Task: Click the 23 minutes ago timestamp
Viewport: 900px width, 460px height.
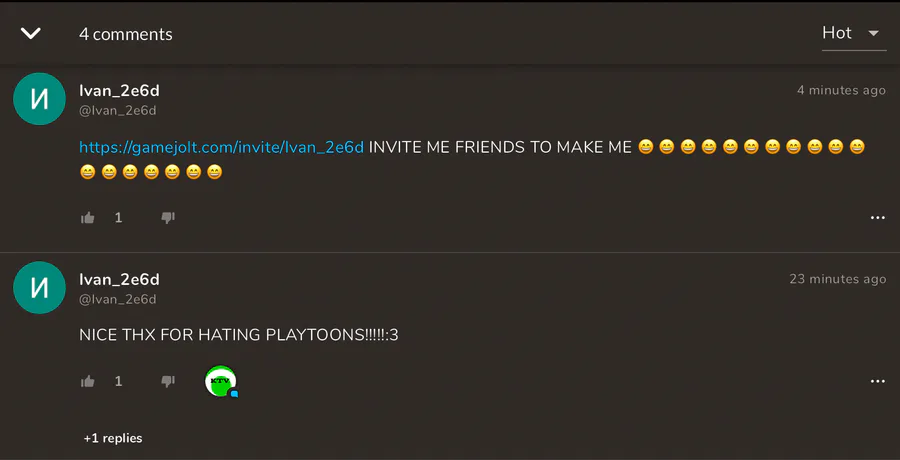Action: 837,279
